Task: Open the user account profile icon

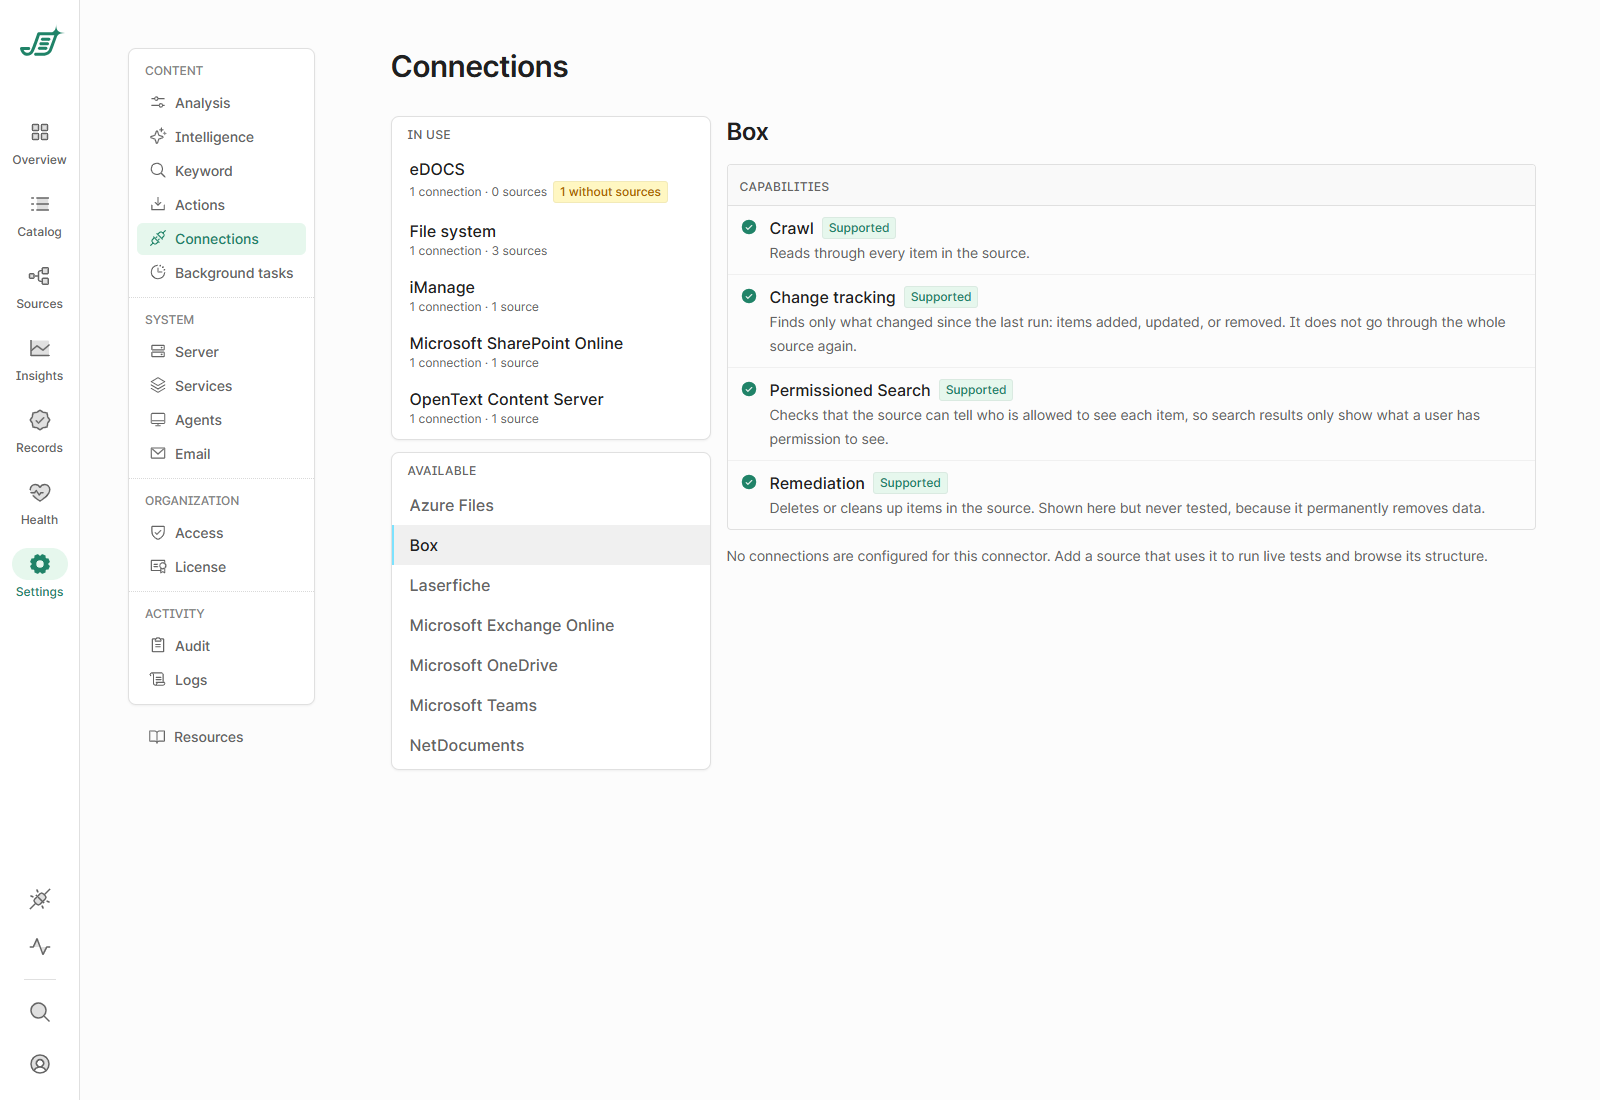Action: click(x=40, y=1064)
